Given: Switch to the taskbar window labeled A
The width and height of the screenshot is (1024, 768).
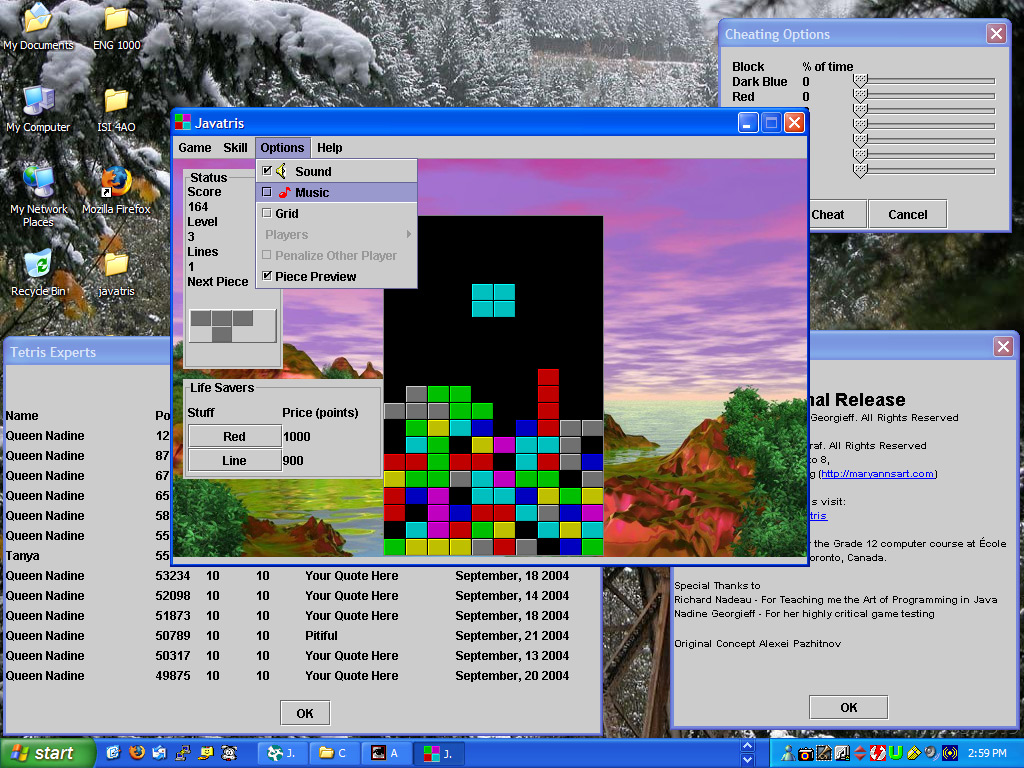Looking at the screenshot, I should click(387, 753).
